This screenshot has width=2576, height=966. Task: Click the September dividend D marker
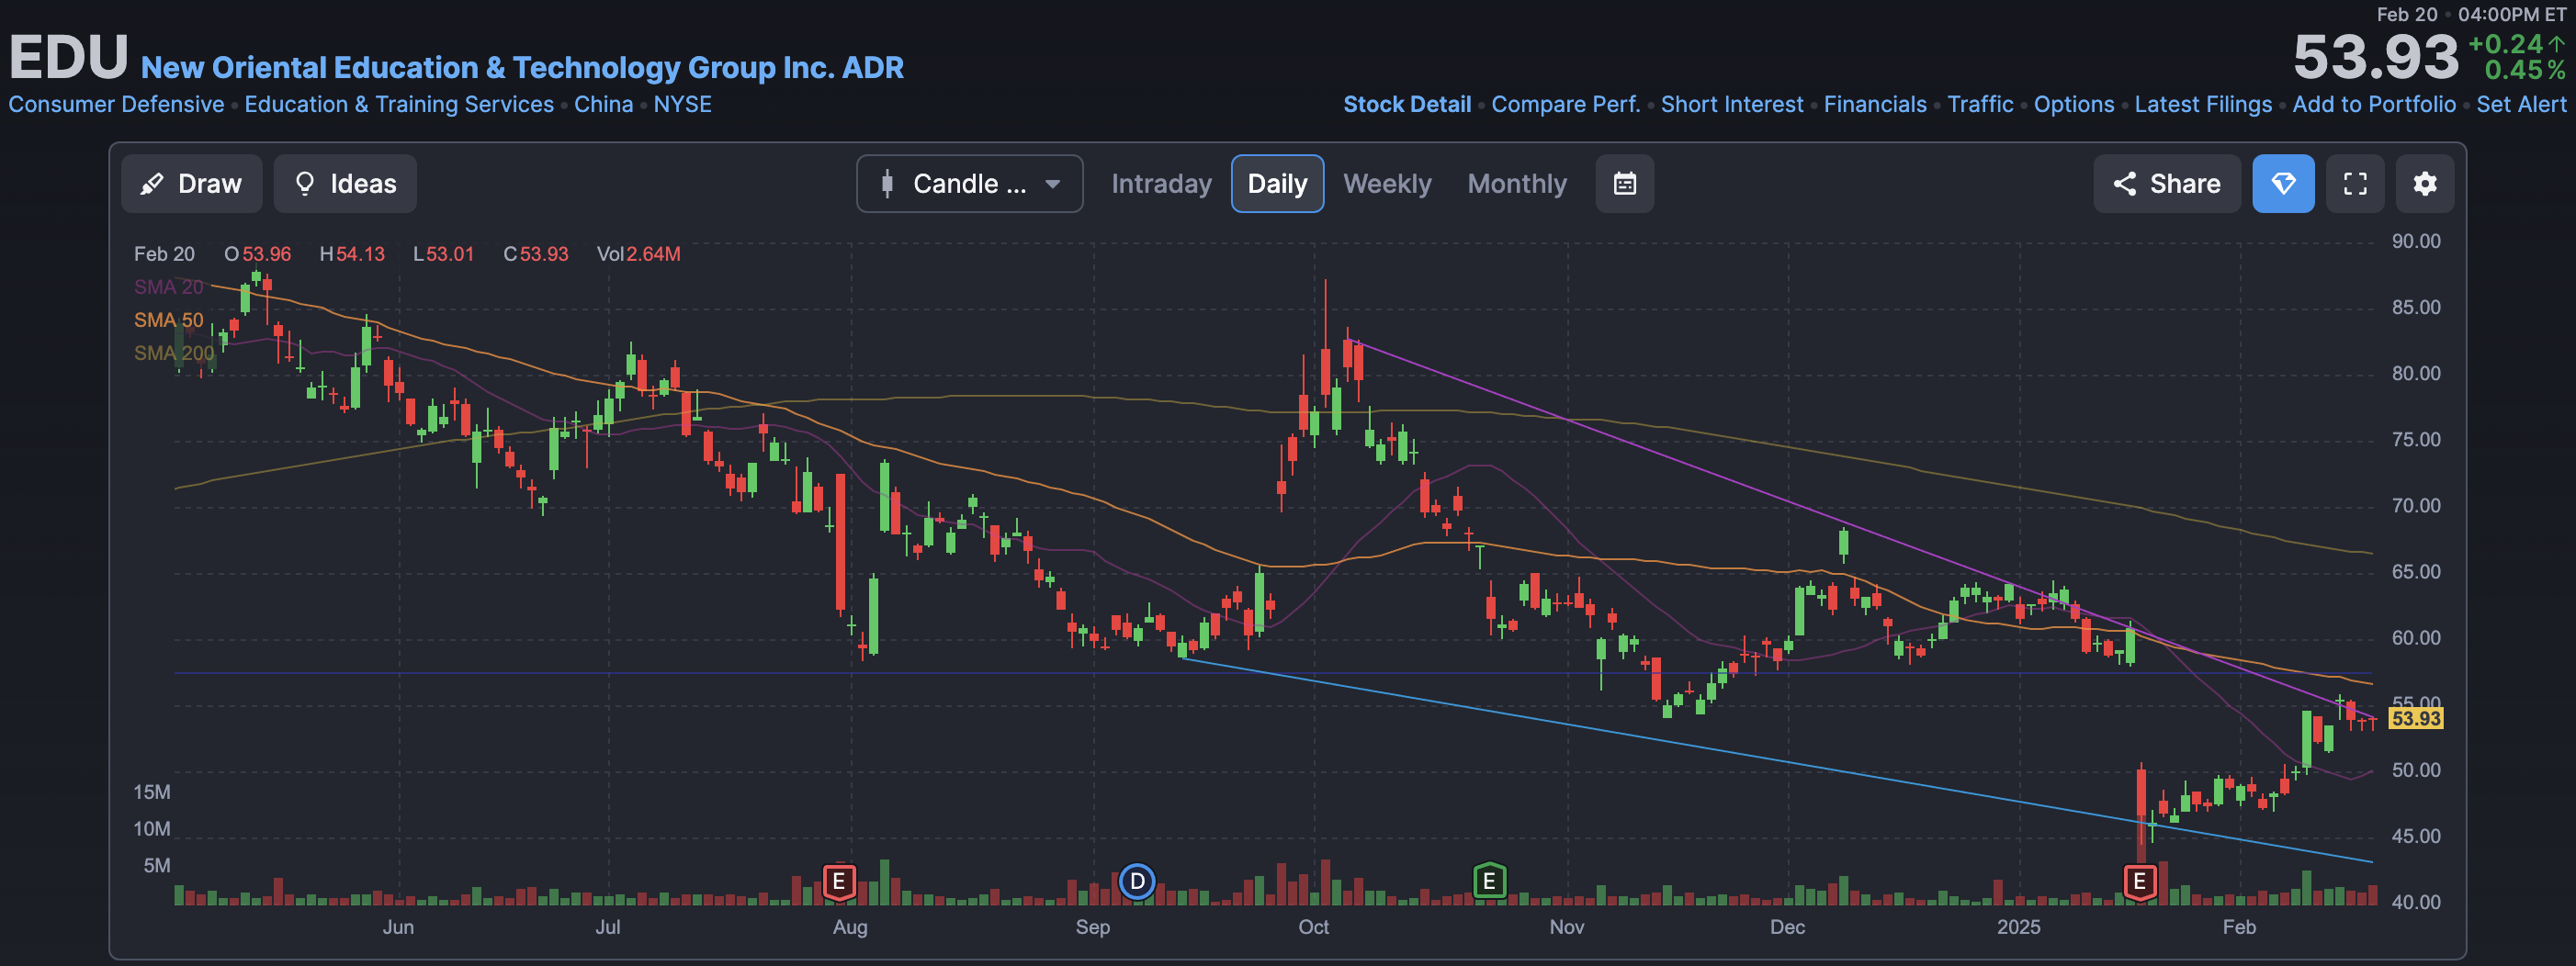(1137, 881)
